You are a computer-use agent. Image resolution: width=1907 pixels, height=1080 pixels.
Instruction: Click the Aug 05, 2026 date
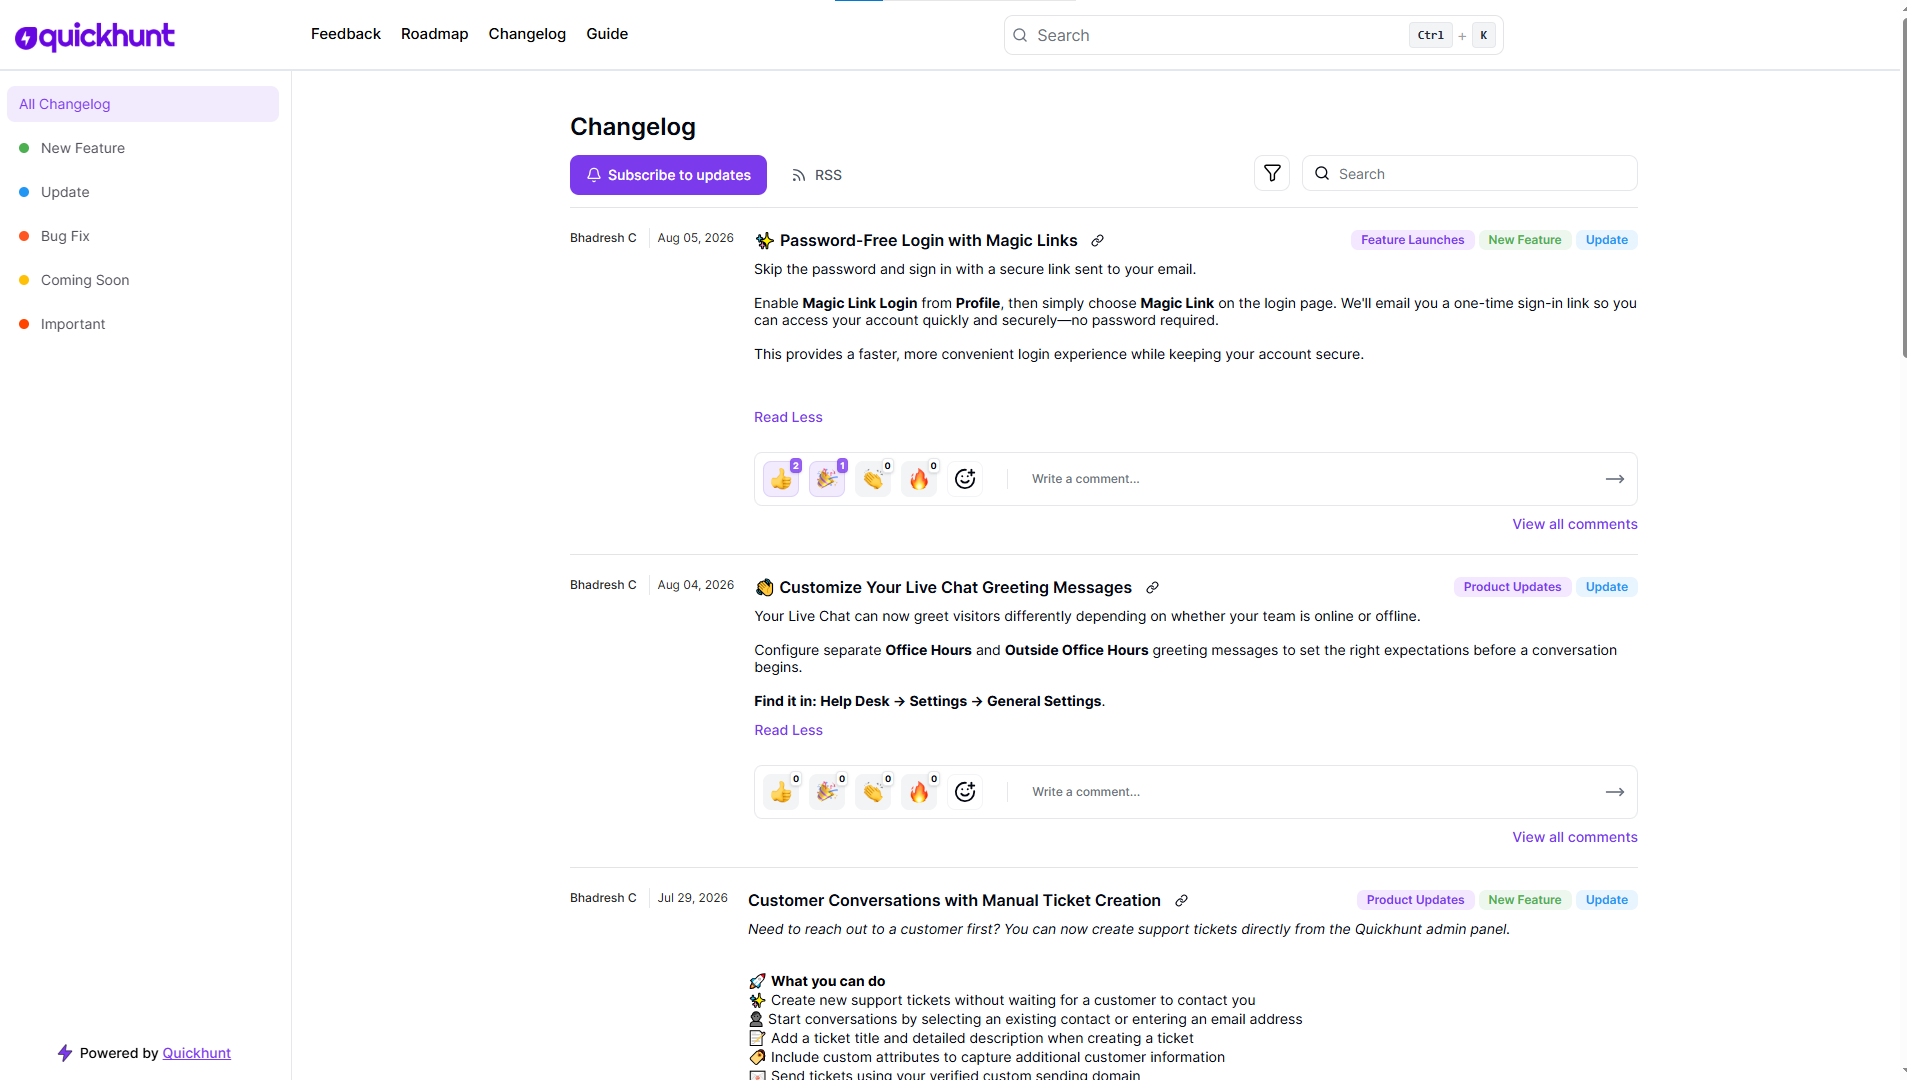click(x=695, y=238)
